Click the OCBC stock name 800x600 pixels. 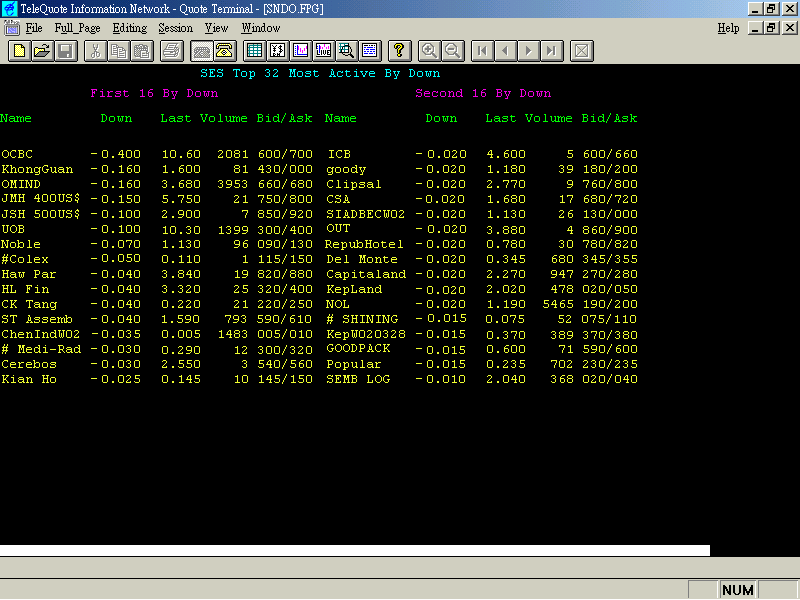(x=17, y=154)
